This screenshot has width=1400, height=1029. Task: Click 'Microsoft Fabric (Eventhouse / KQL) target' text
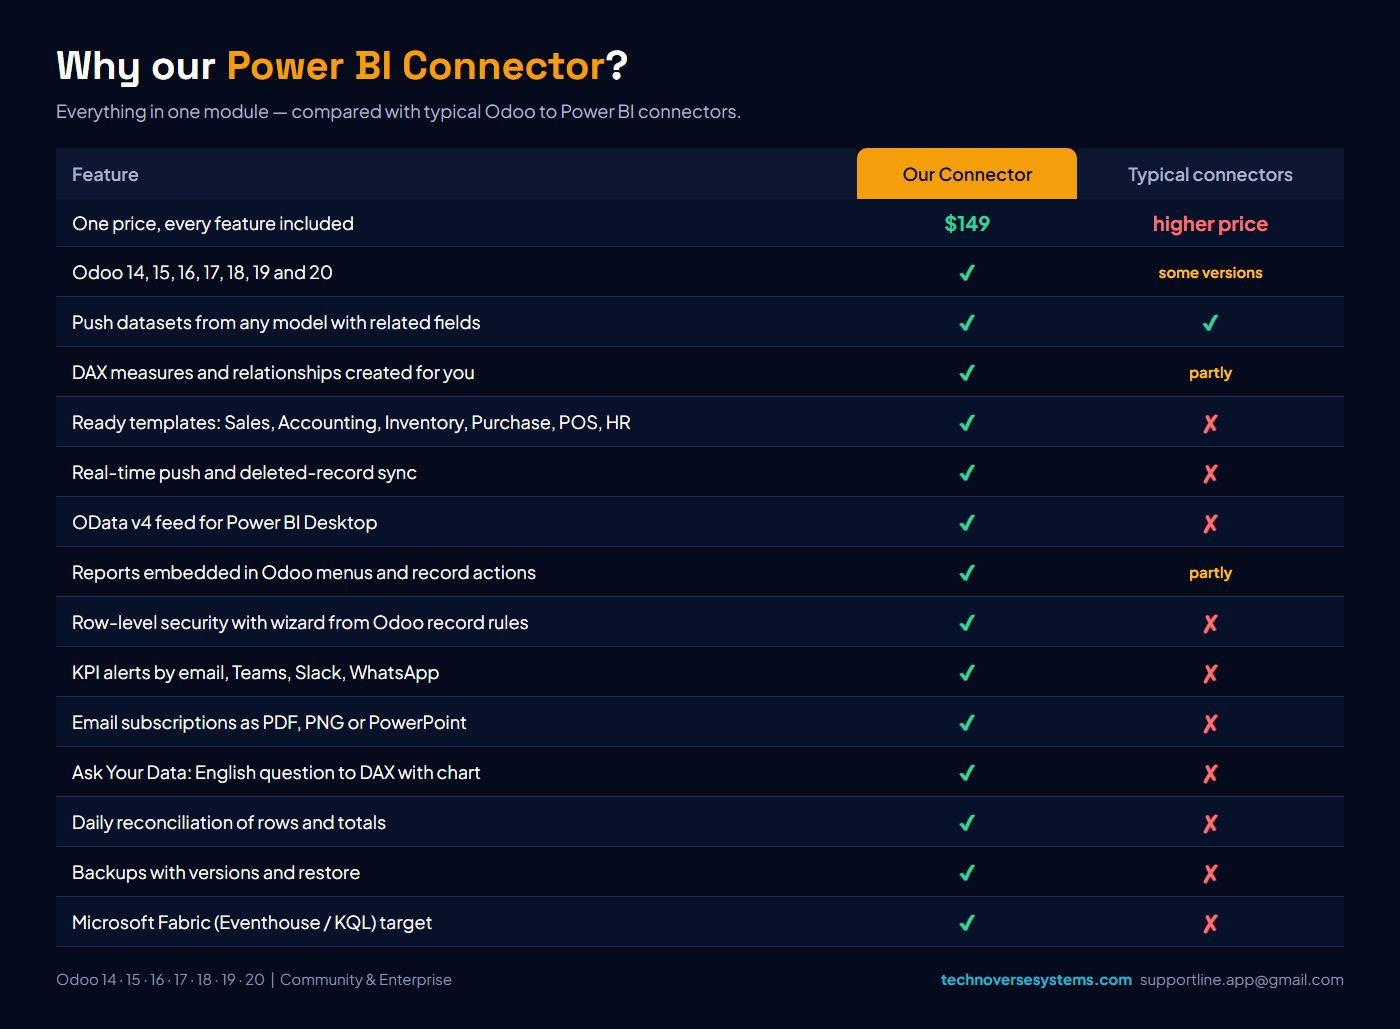click(252, 923)
